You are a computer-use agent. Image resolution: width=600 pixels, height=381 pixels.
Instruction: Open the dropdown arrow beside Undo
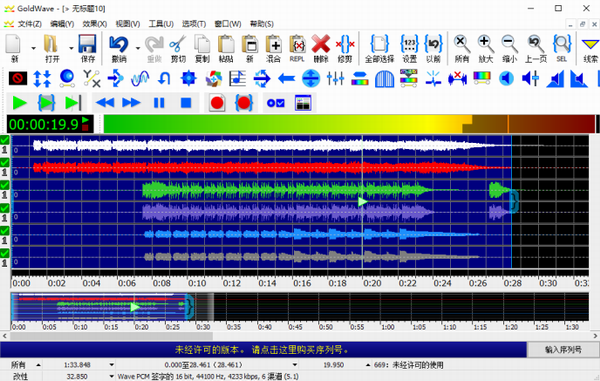(137, 48)
